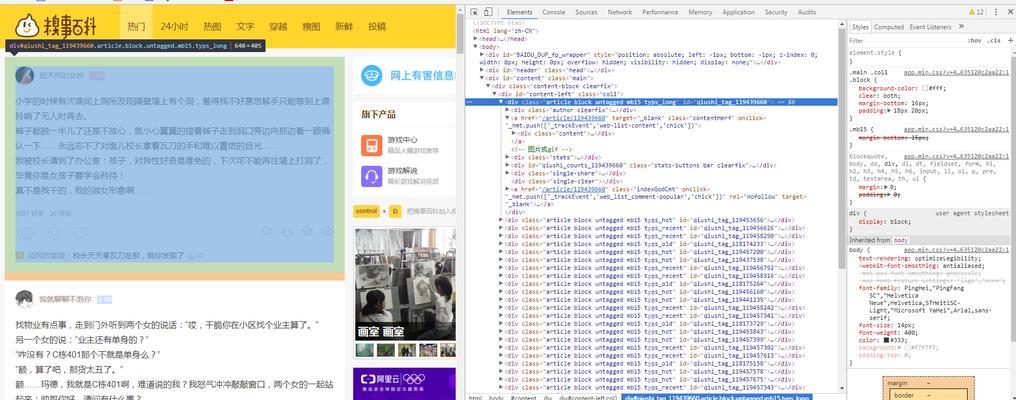
Task: Collapse the body element node
Action: tap(477, 47)
